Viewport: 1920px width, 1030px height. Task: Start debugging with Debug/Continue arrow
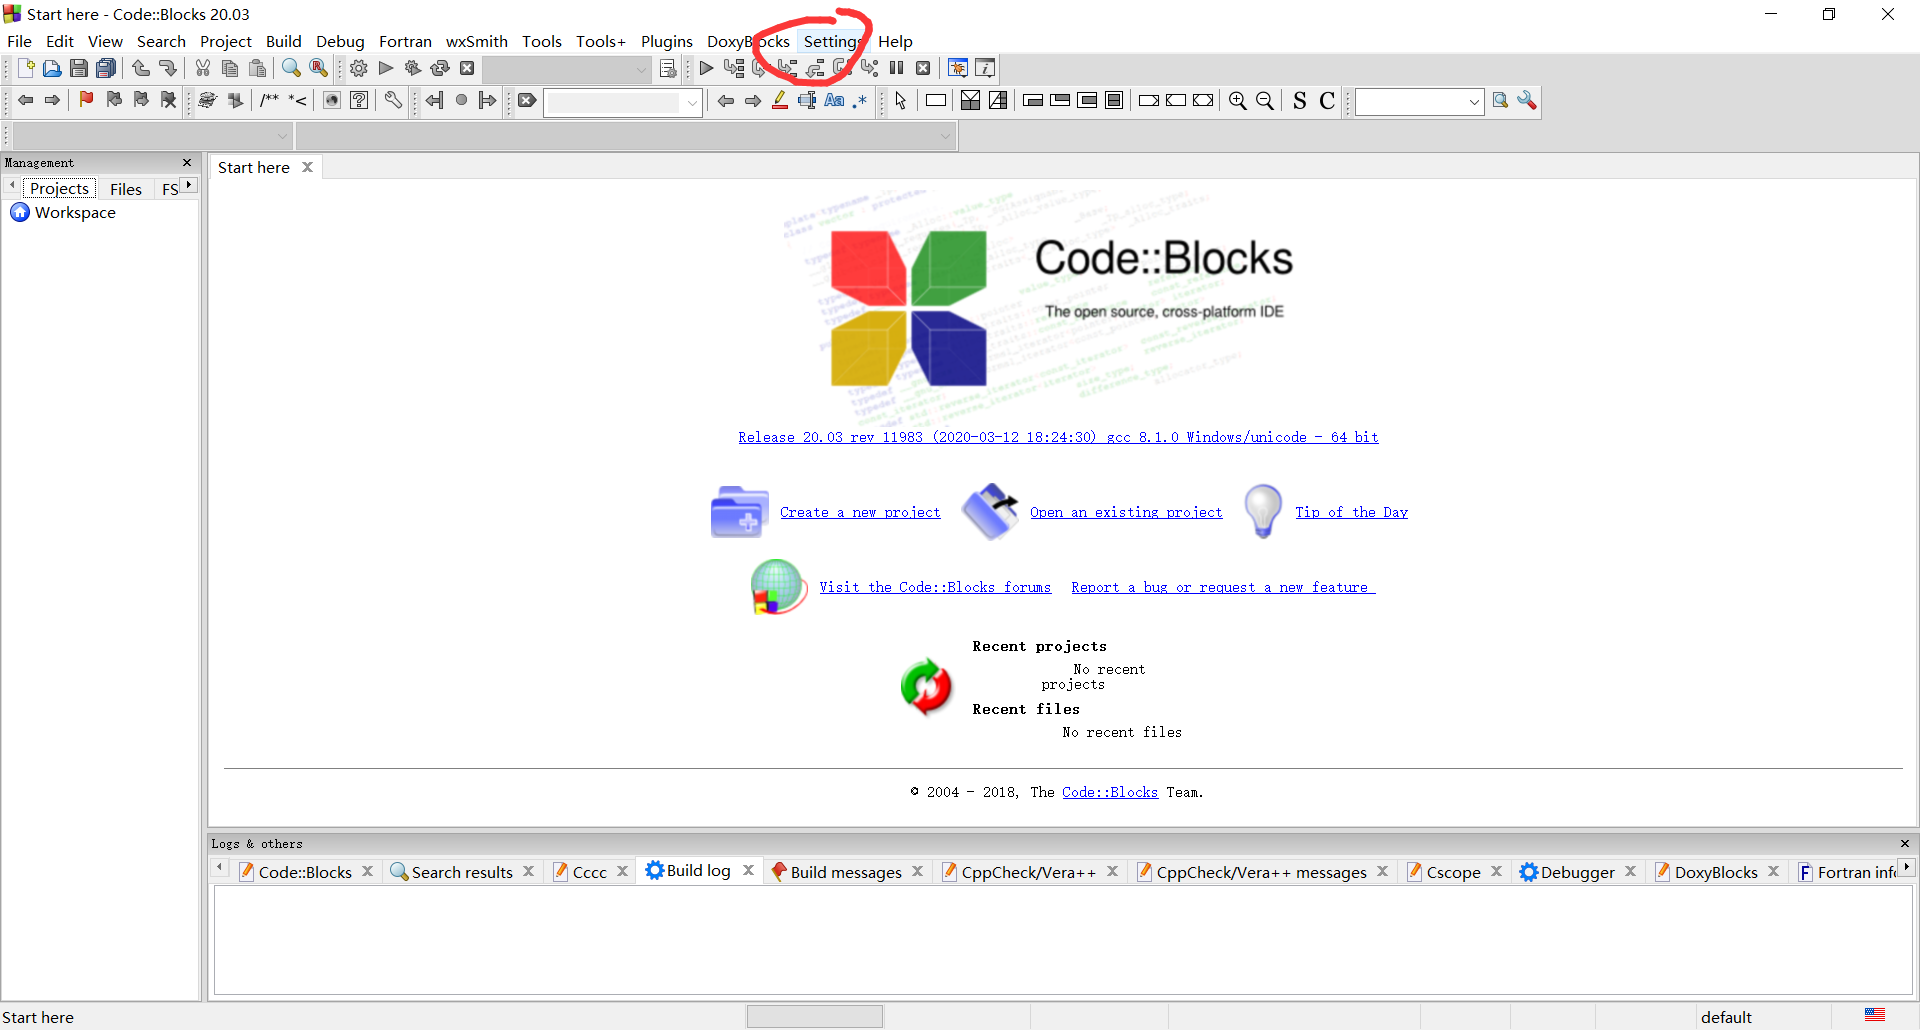tap(707, 68)
